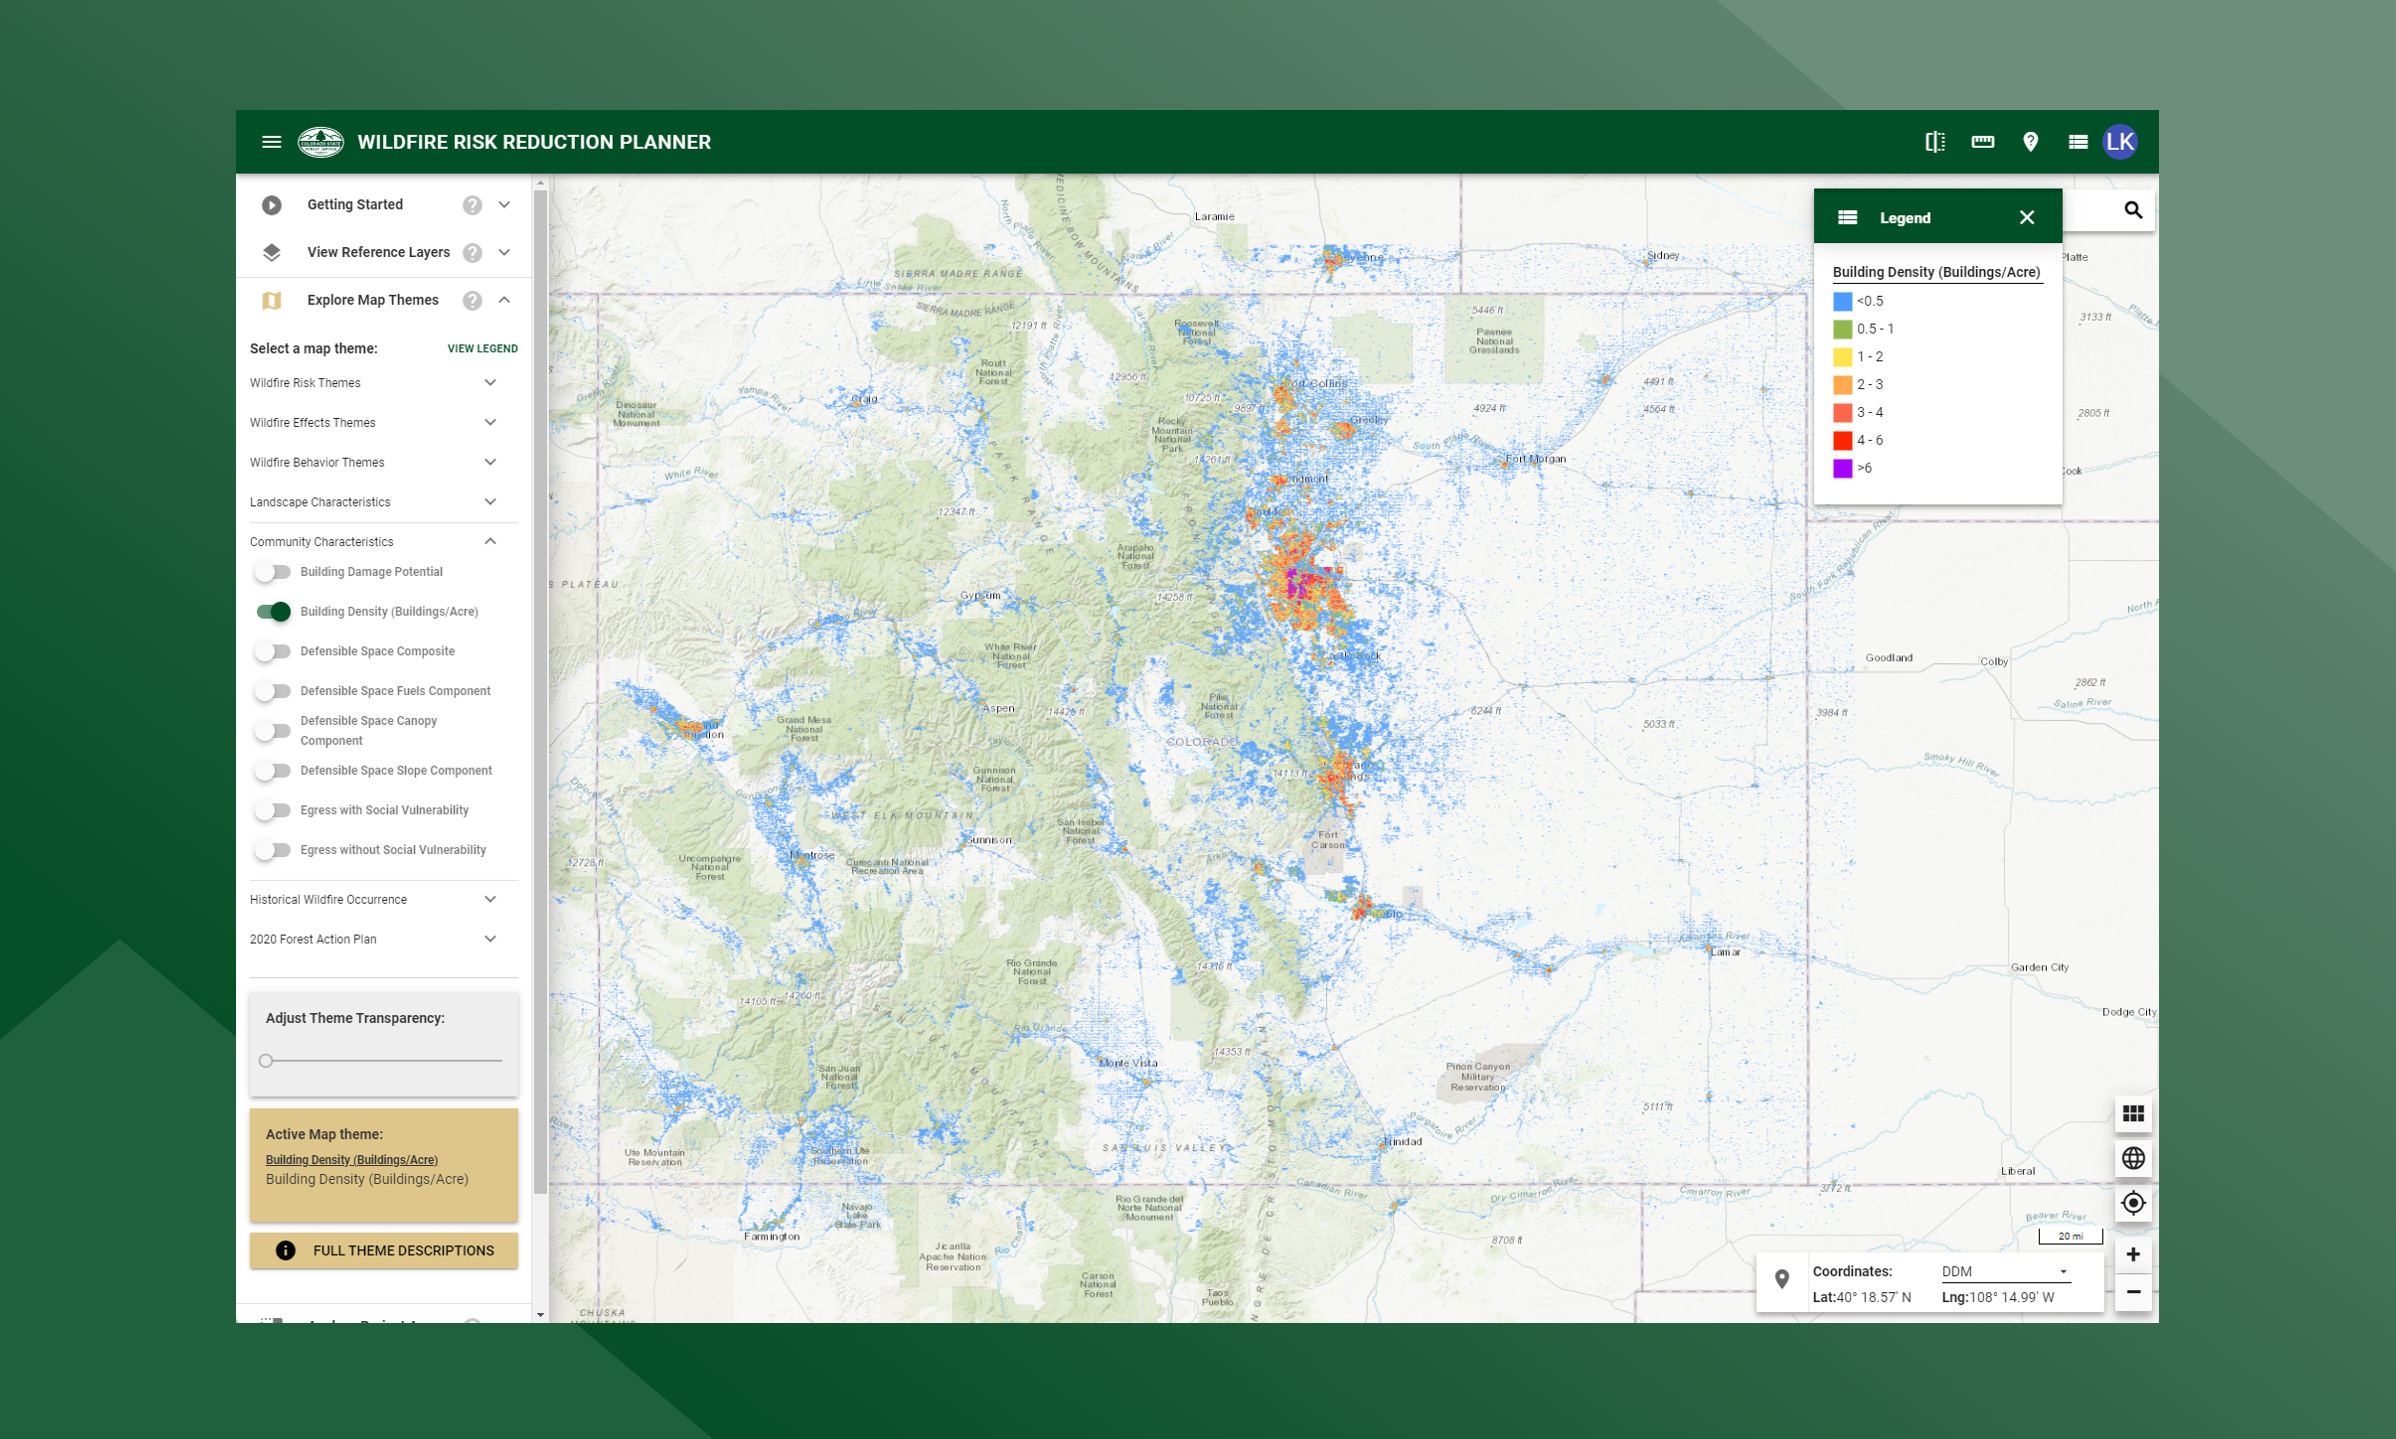Screen dimensions: 2396x1439
Task: Click the View Reference Layers stack icon
Action: pyautogui.click(x=271, y=252)
